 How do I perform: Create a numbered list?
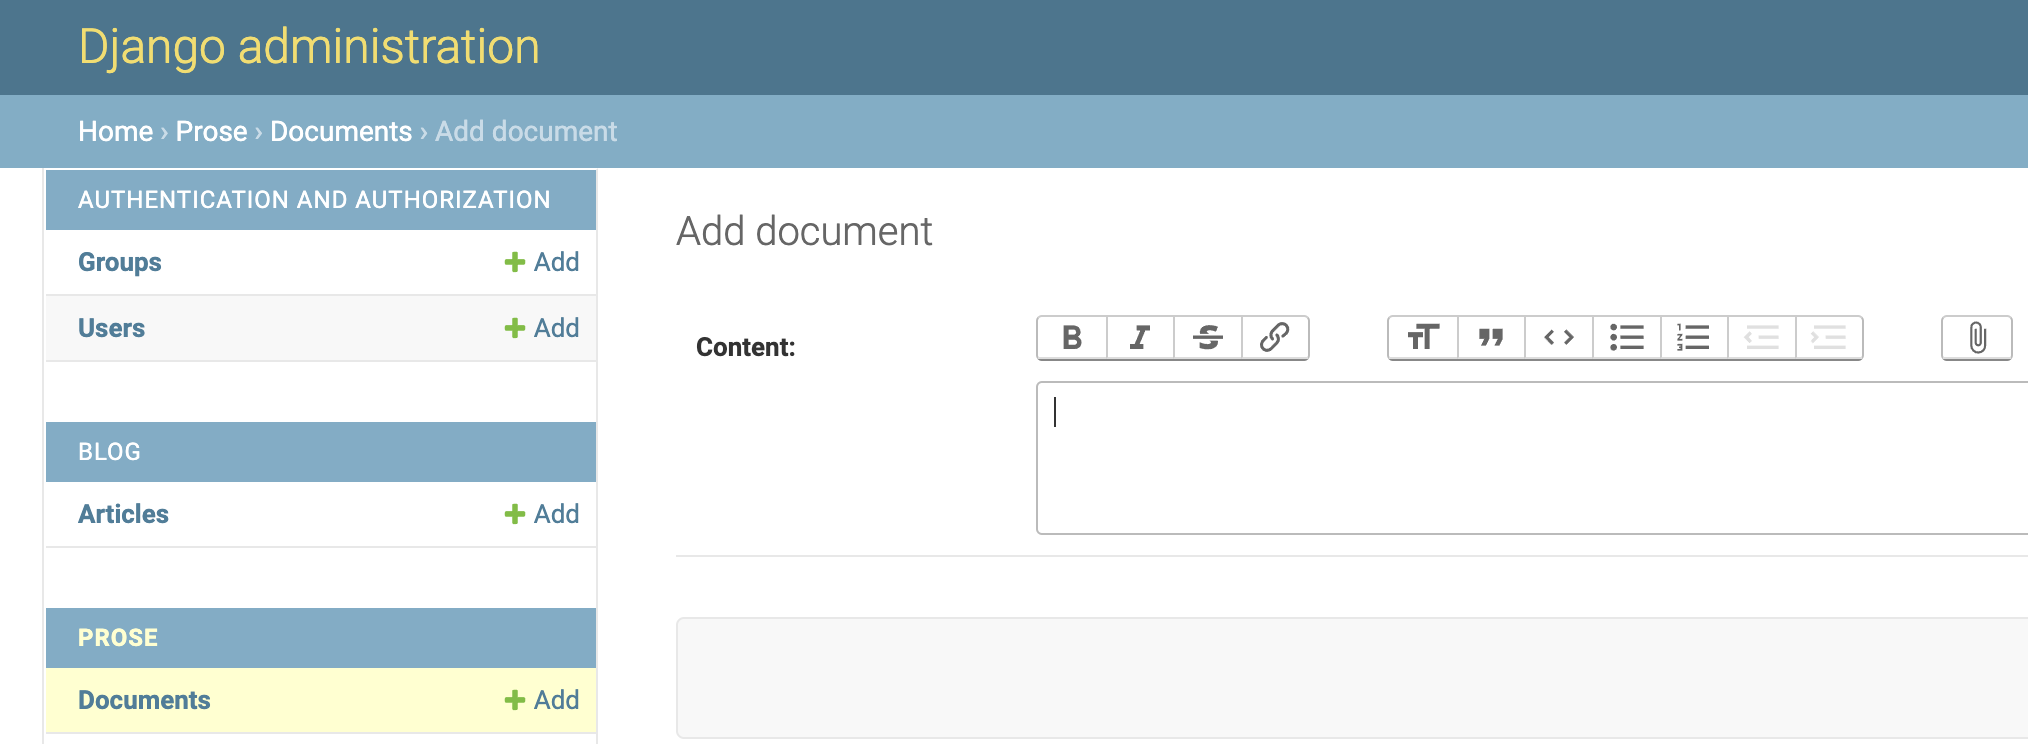pyautogui.click(x=1694, y=338)
